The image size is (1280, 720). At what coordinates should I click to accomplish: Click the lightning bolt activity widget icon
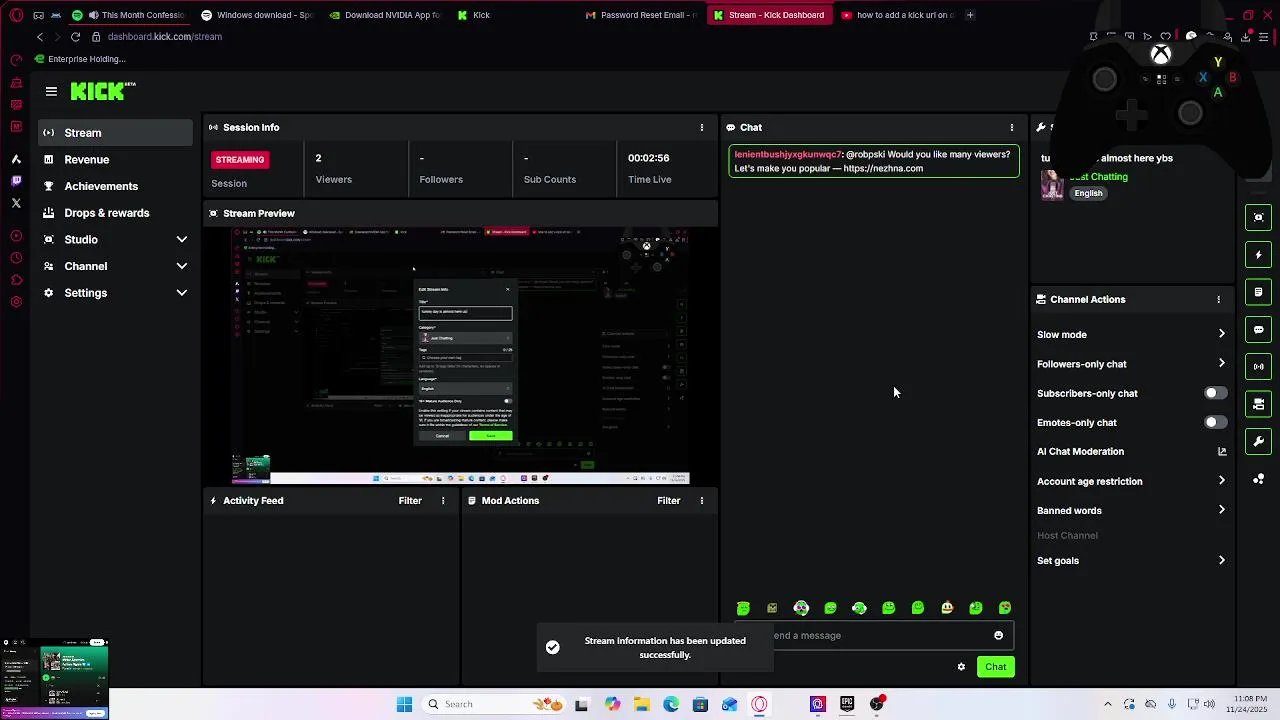click(x=1259, y=255)
